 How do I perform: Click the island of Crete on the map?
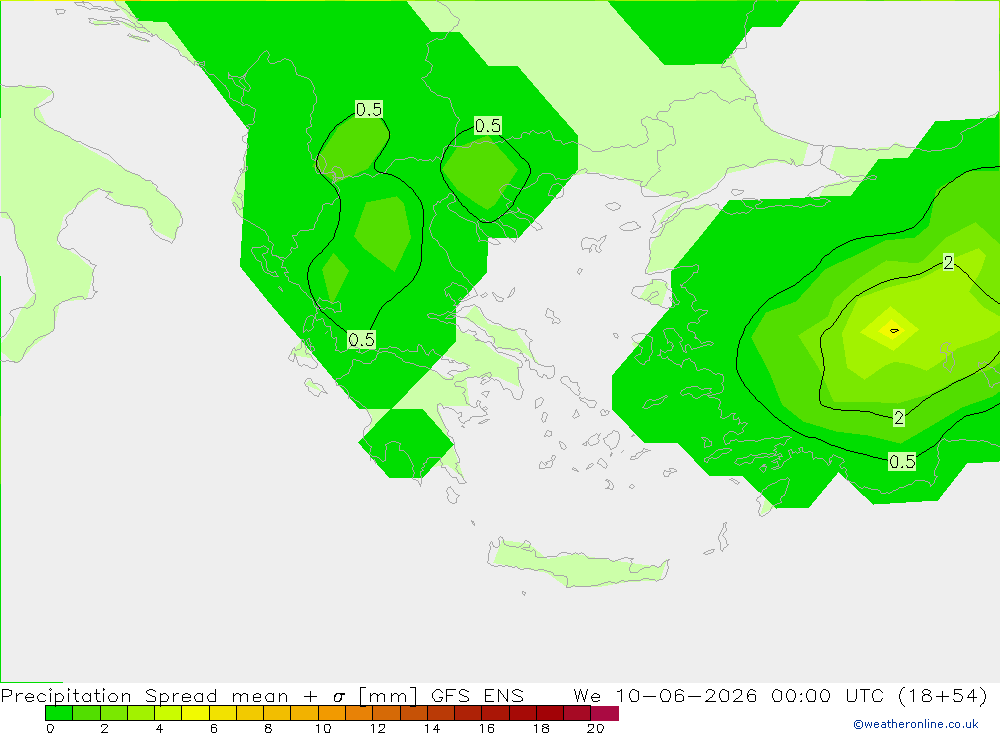578,563
